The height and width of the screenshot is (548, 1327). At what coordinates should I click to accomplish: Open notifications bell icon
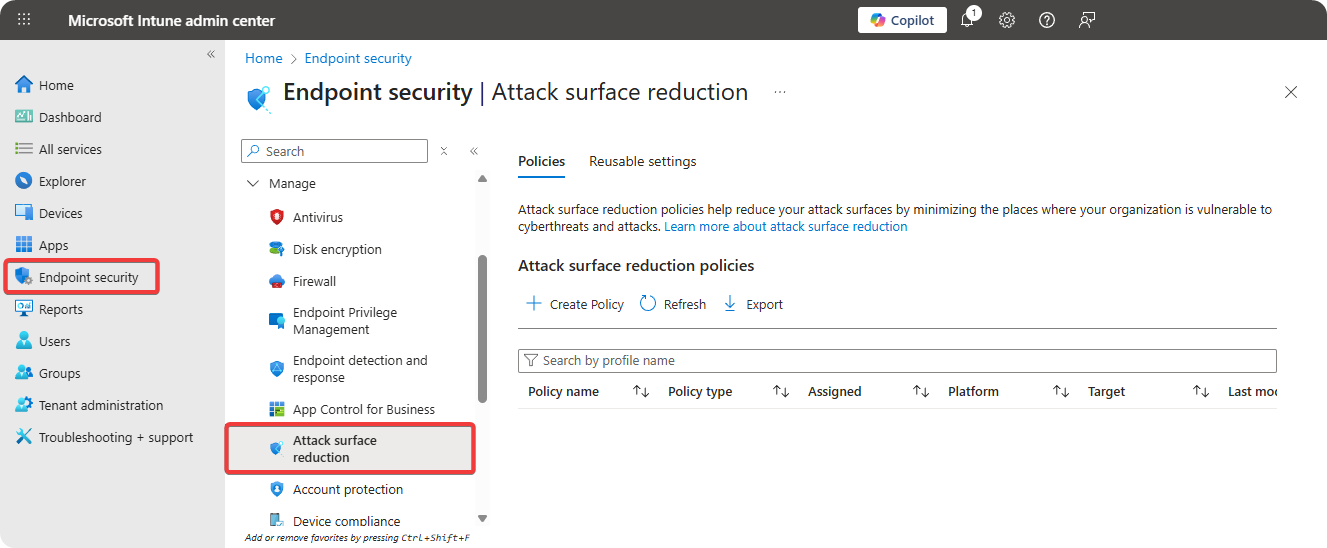pyautogui.click(x=967, y=20)
